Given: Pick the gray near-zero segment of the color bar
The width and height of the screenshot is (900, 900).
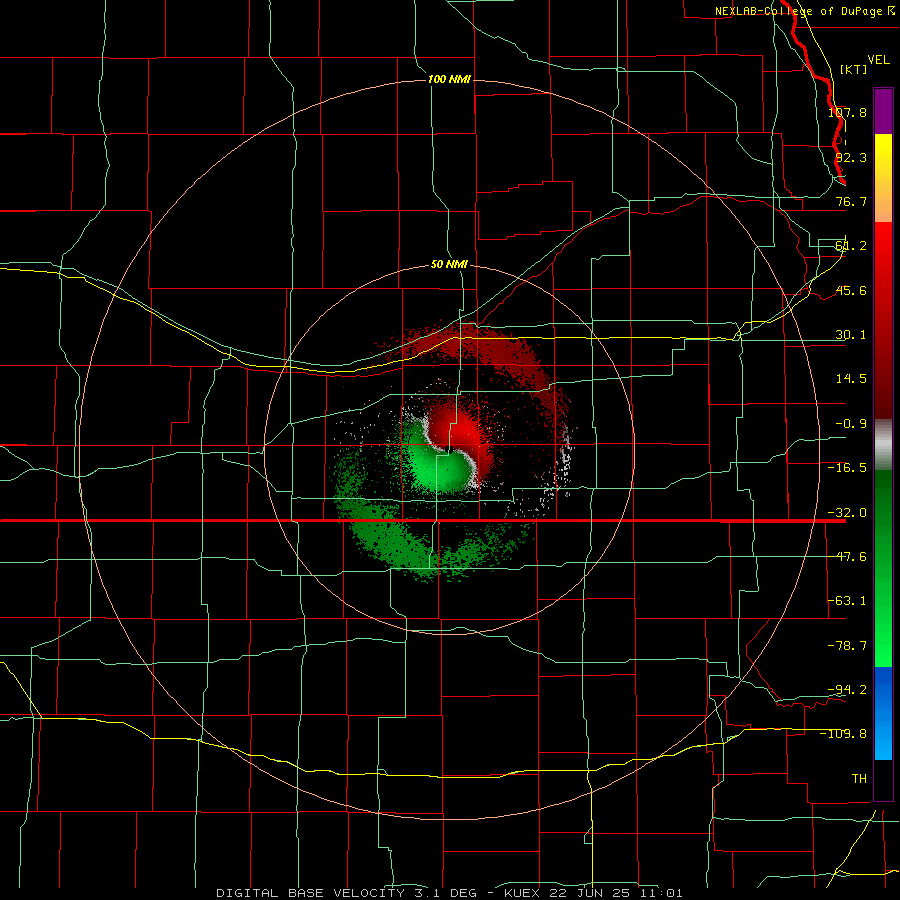Looking at the screenshot, I should pyautogui.click(x=883, y=445).
